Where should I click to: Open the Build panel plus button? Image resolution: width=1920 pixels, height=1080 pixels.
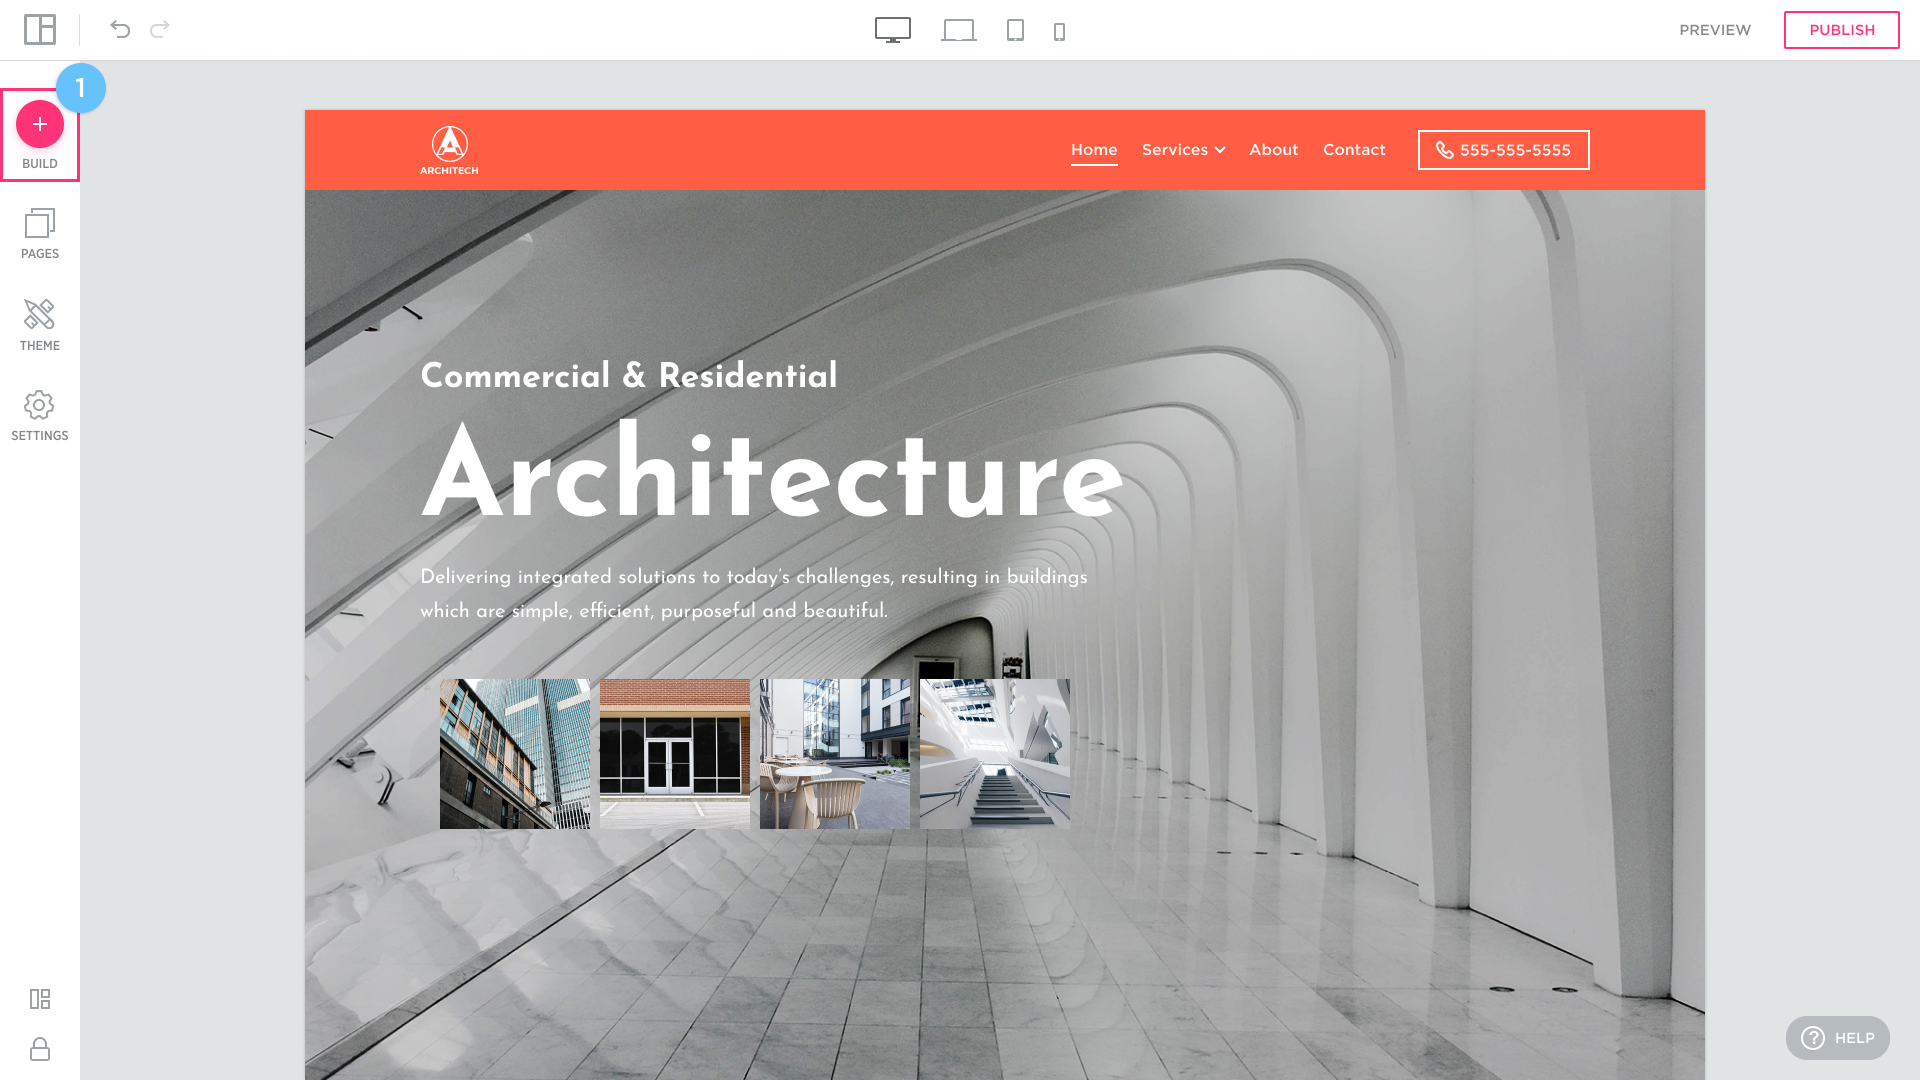pos(40,125)
